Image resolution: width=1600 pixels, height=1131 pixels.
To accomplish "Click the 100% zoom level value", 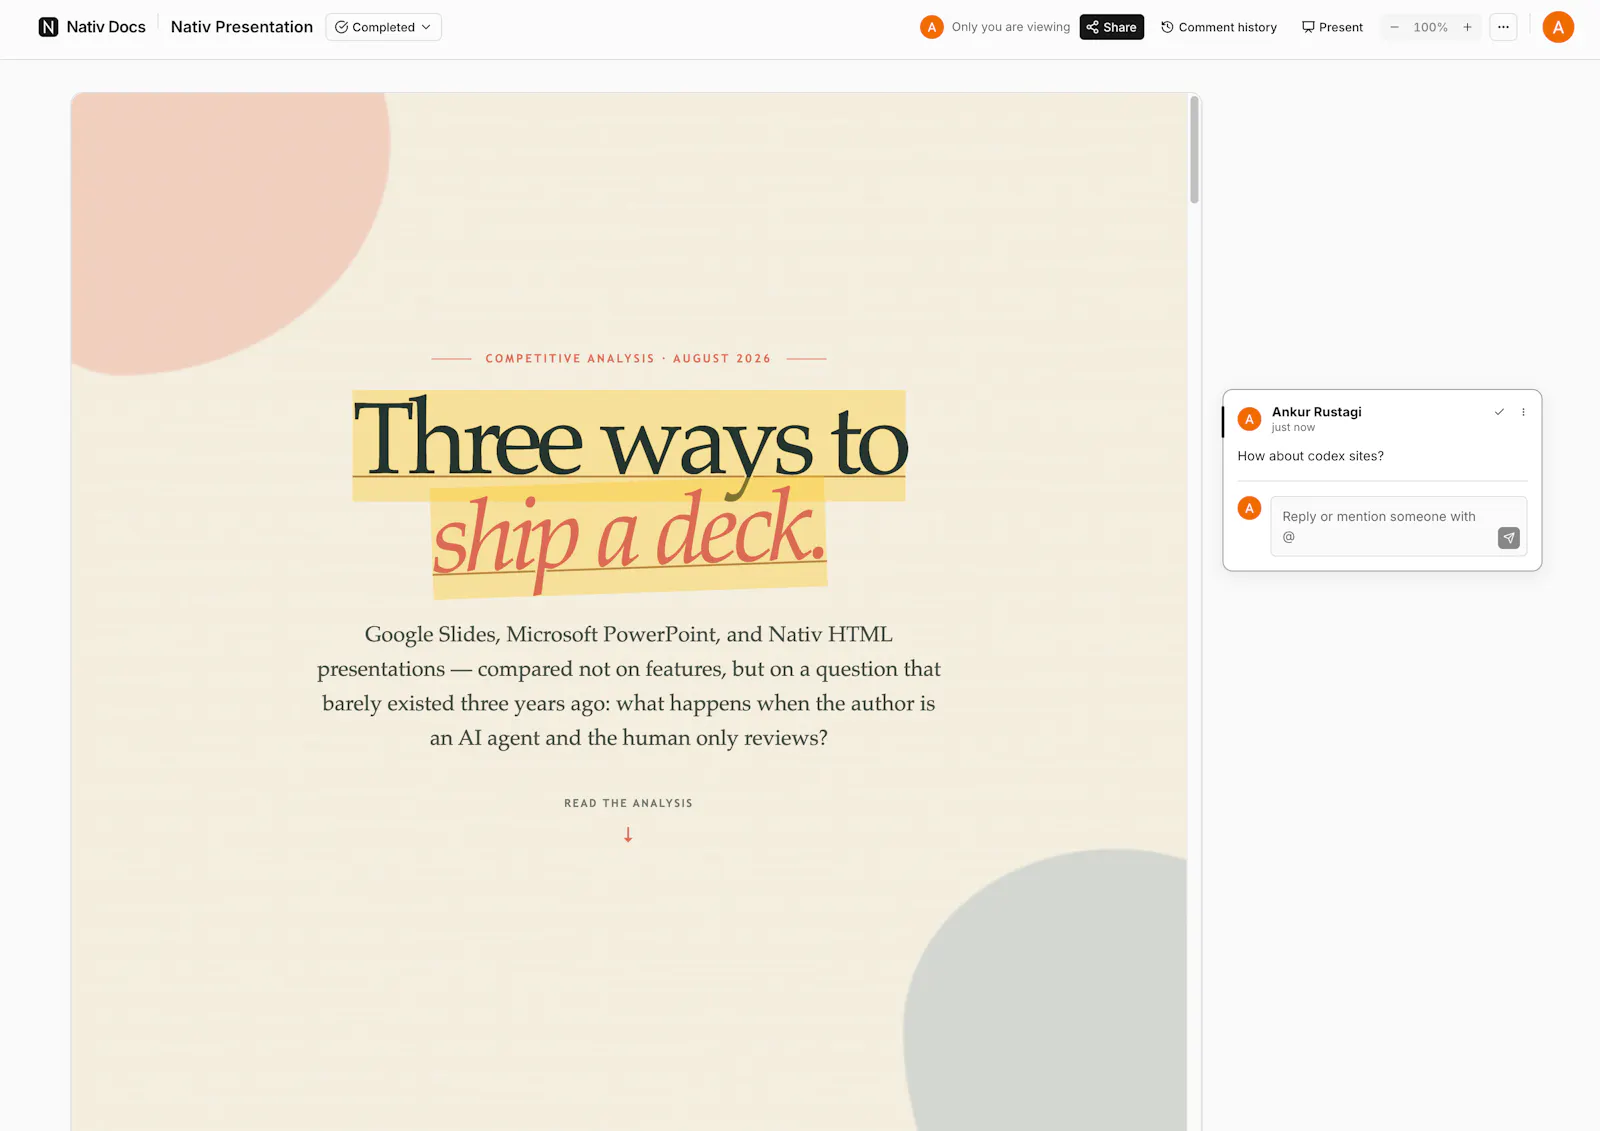I will pyautogui.click(x=1430, y=27).
